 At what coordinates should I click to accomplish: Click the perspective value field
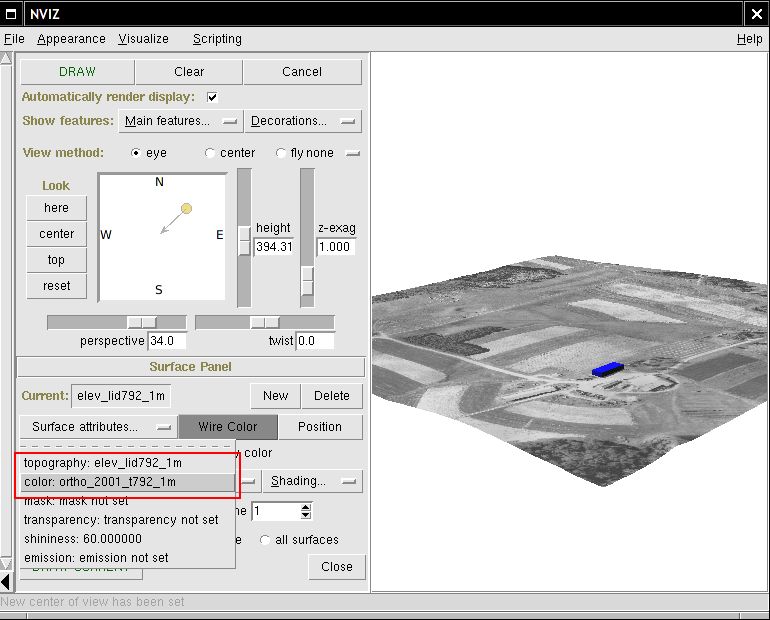(x=166, y=341)
